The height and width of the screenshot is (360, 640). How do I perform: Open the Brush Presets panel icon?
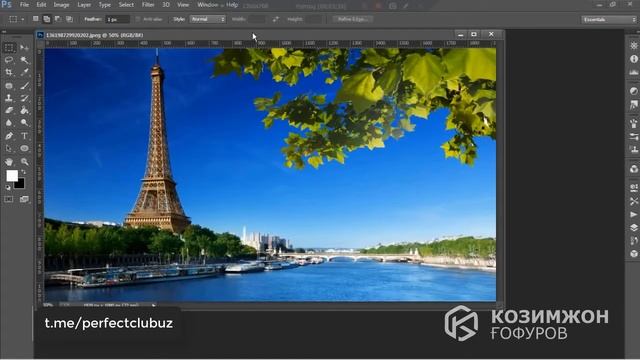coord(633,136)
